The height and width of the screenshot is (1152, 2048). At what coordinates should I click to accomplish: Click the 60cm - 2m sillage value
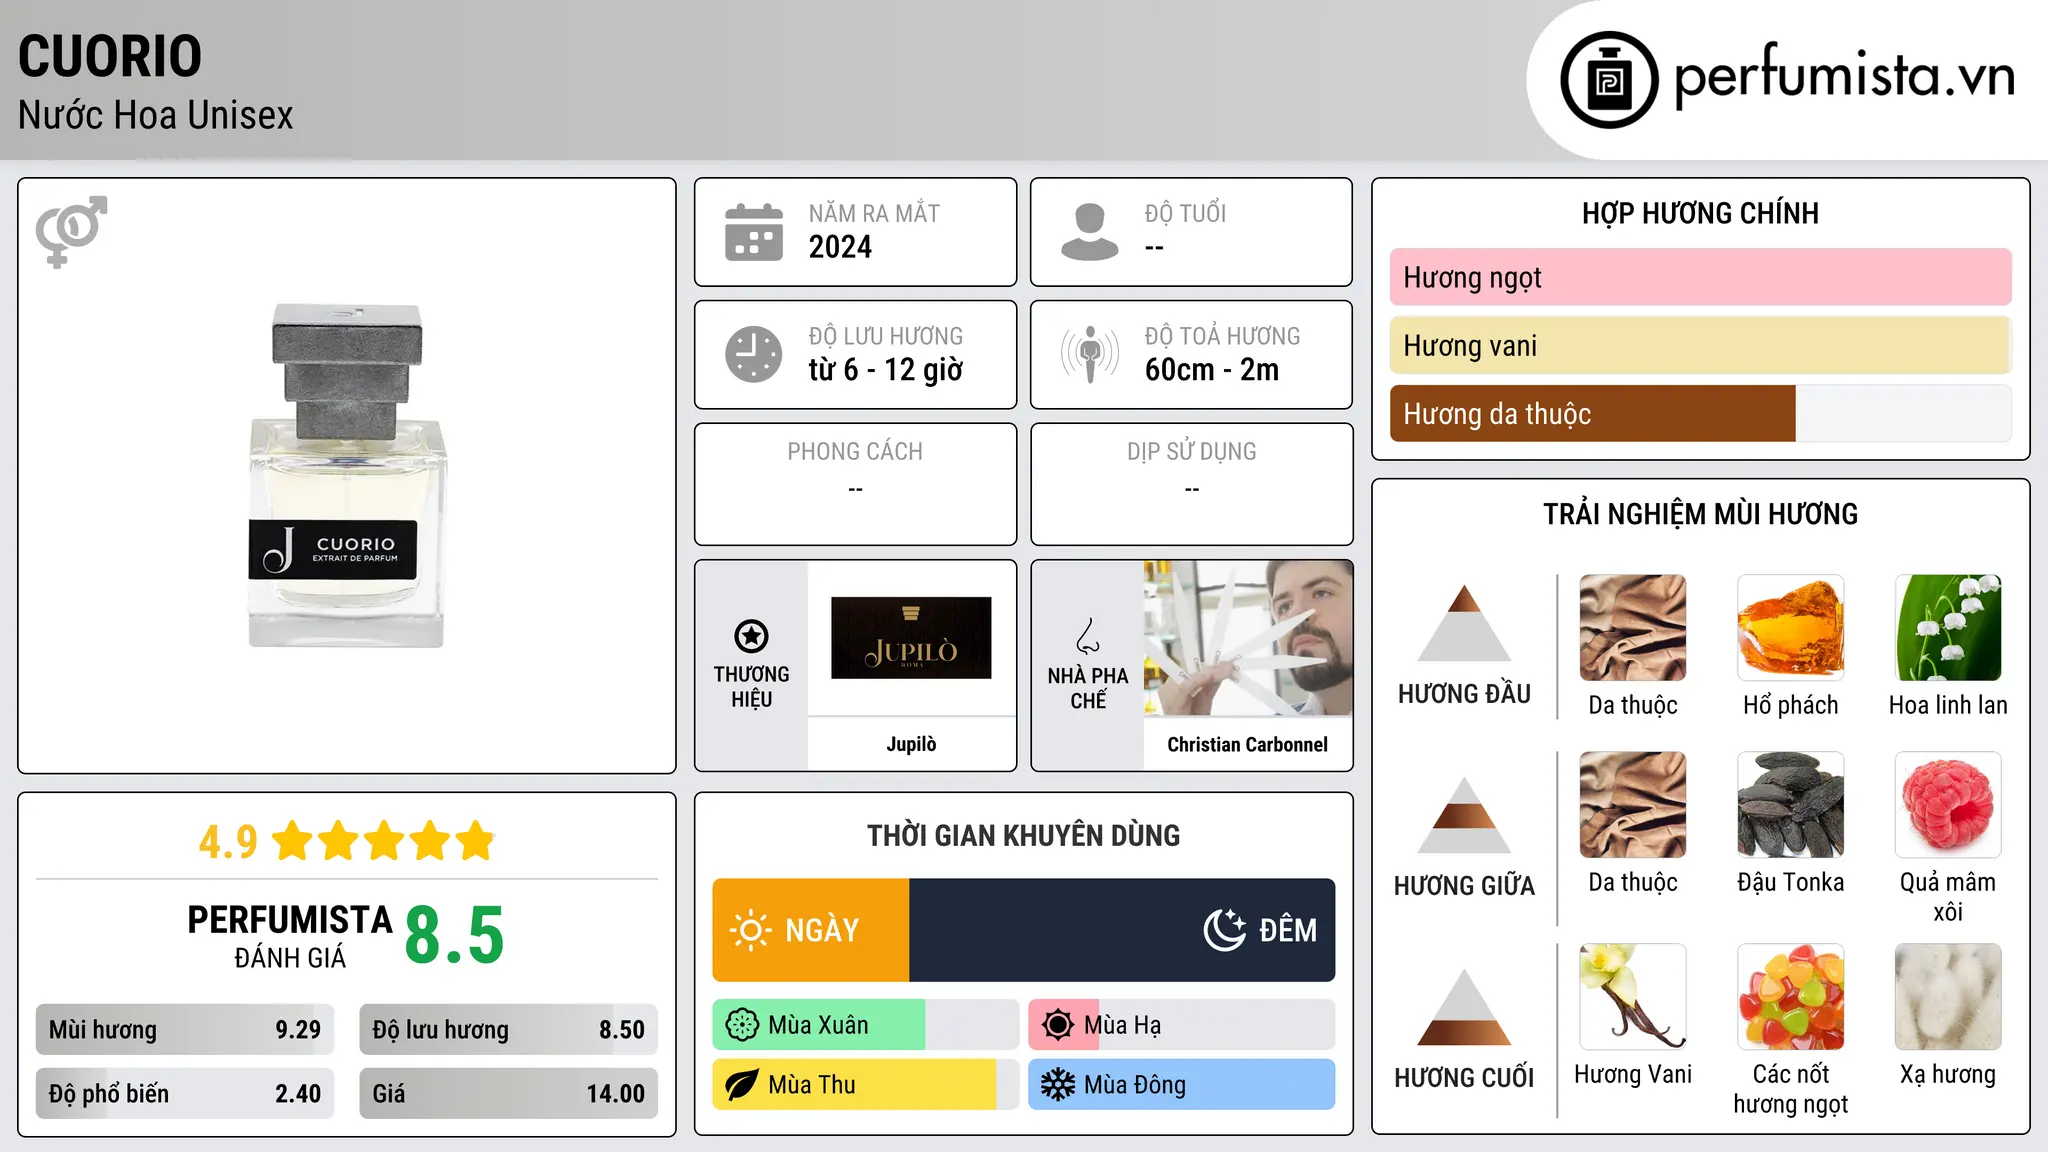click(x=1212, y=370)
